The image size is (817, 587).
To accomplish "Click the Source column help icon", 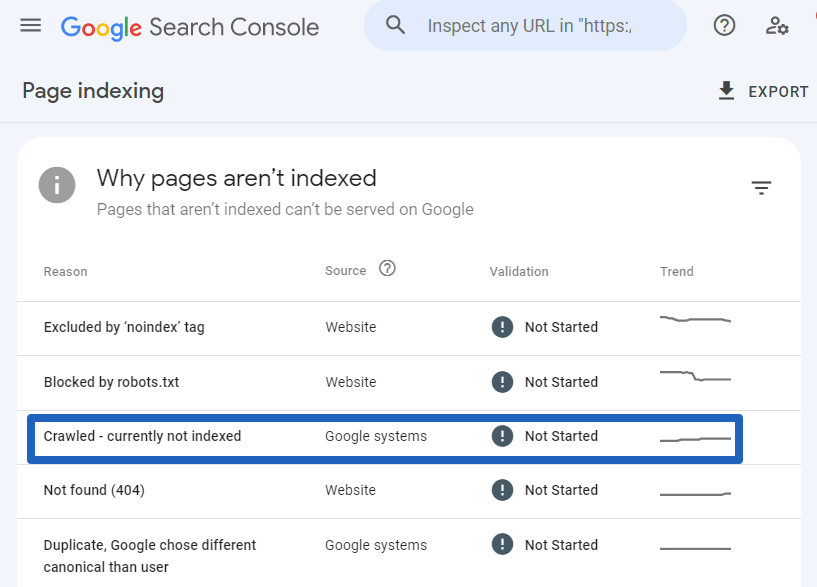I will point(387,269).
